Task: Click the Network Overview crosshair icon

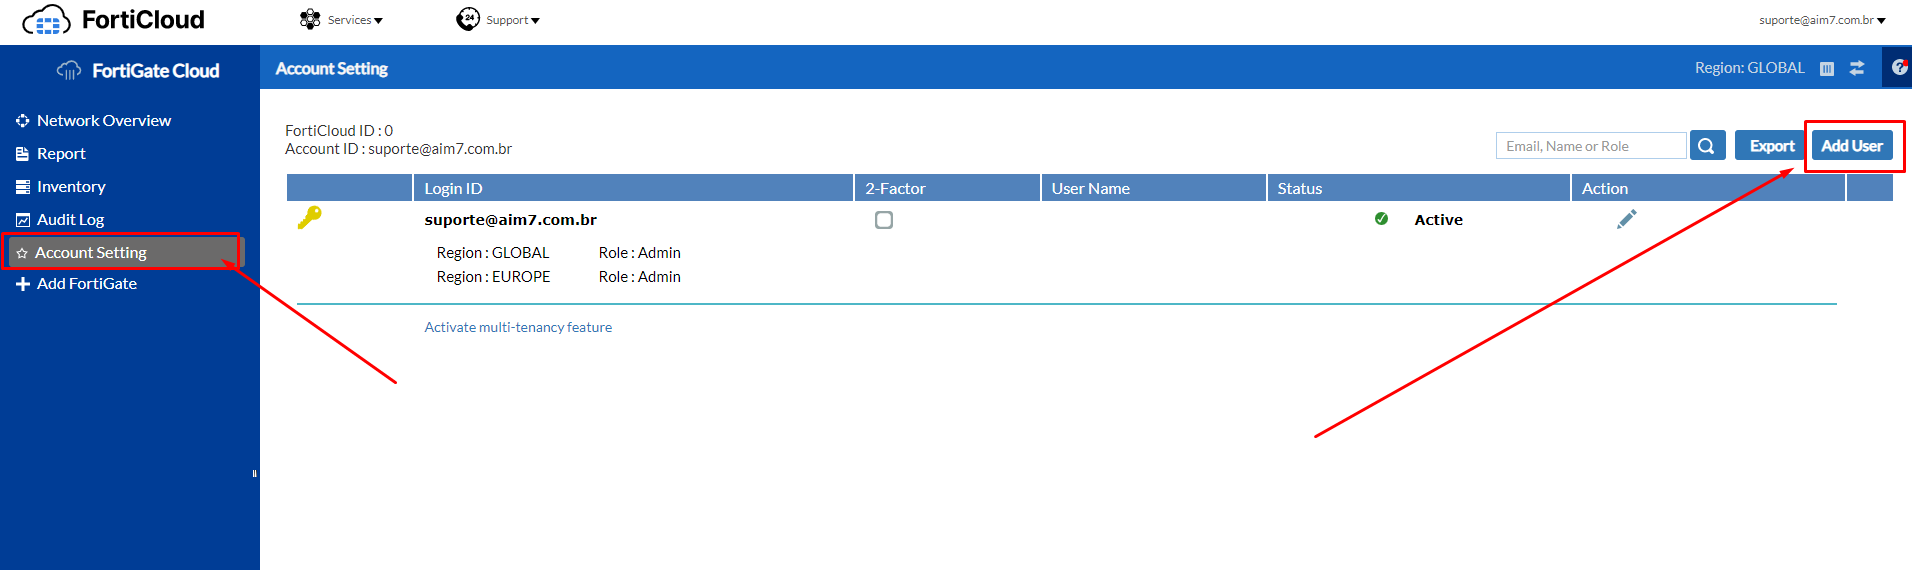Action: [x=23, y=120]
